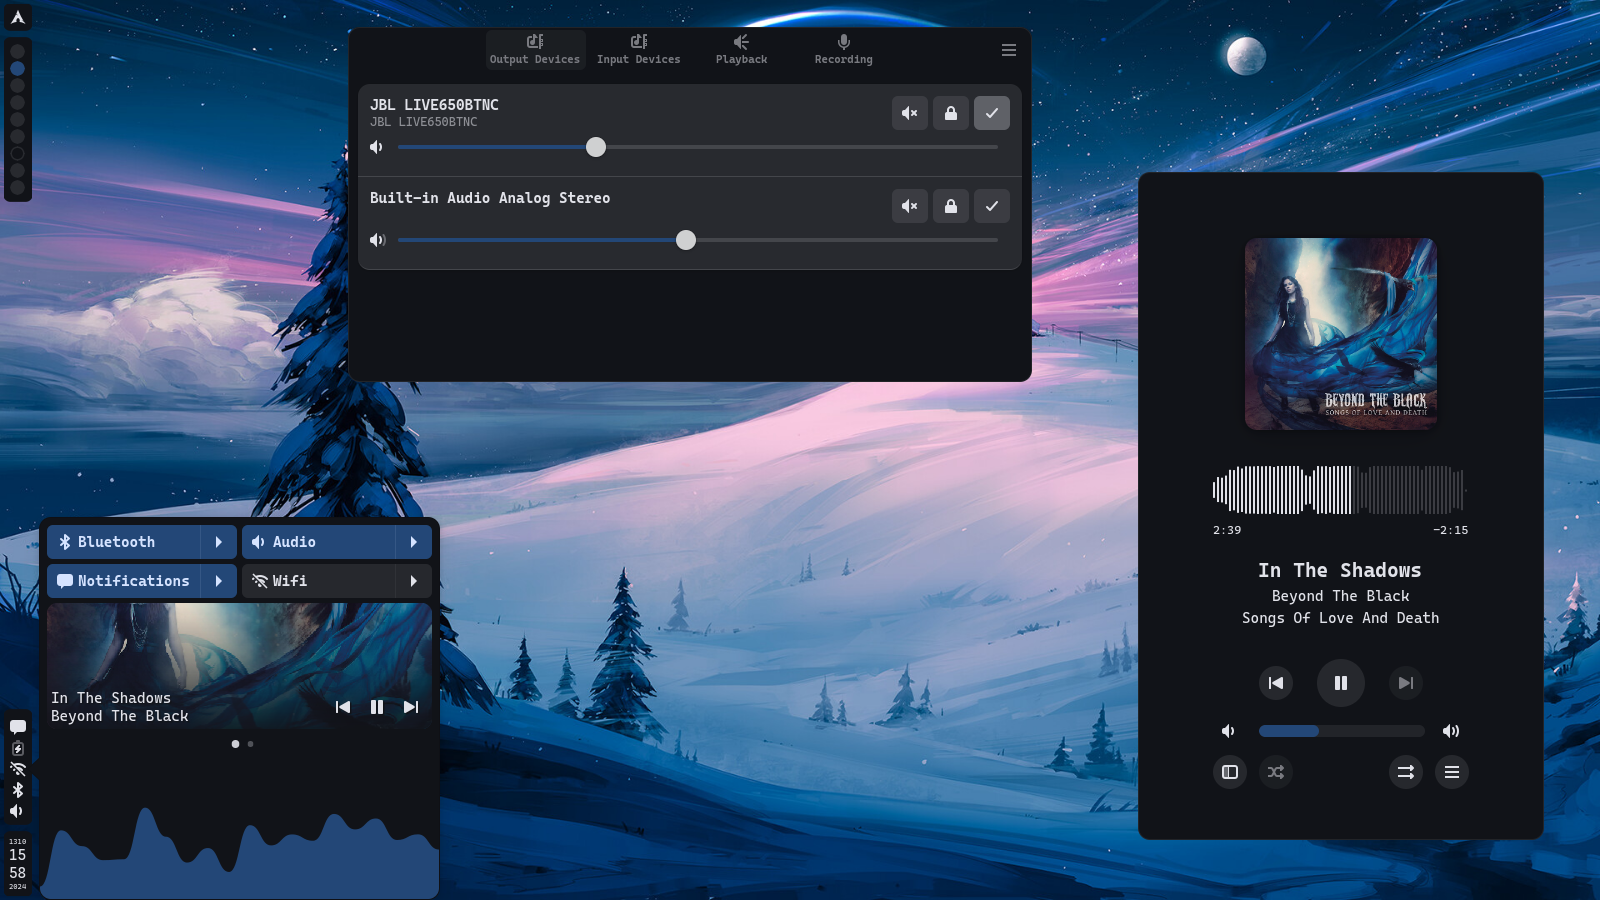Toggle Bluetooth in the quick panel
The height and width of the screenshot is (900, 1600).
click(123, 542)
